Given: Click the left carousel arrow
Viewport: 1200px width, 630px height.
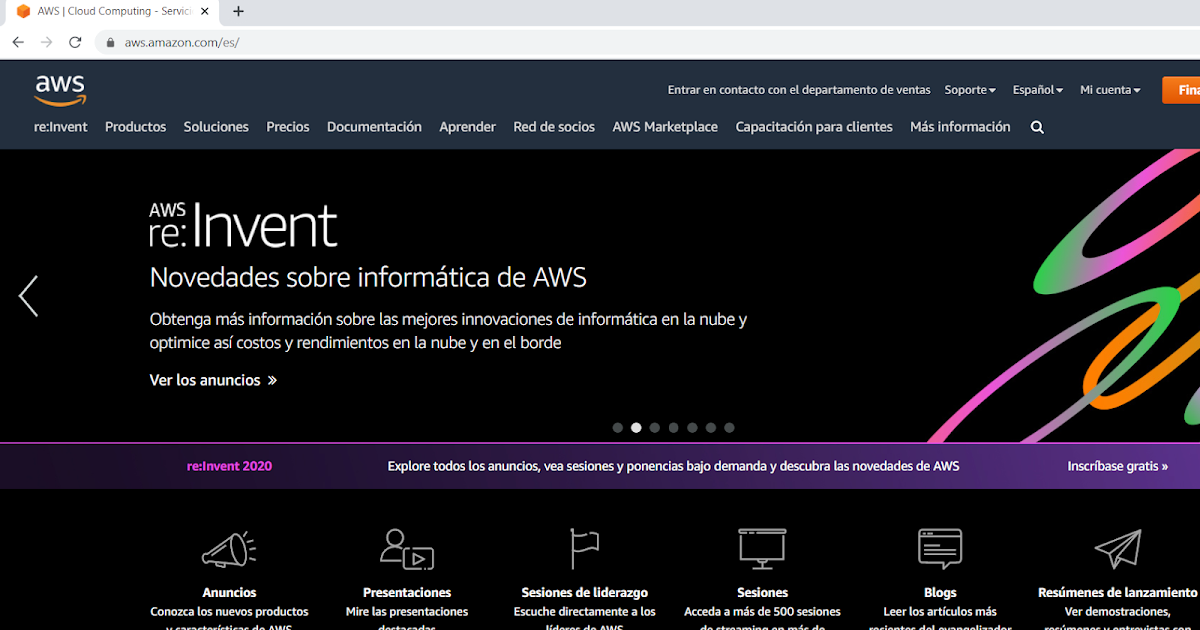Looking at the screenshot, I should (27, 296).
